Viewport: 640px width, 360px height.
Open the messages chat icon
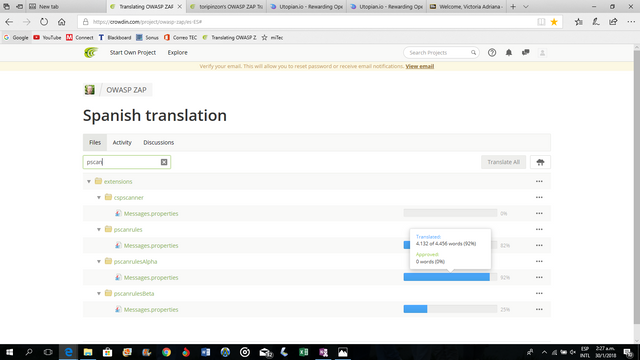pos(525,53)
